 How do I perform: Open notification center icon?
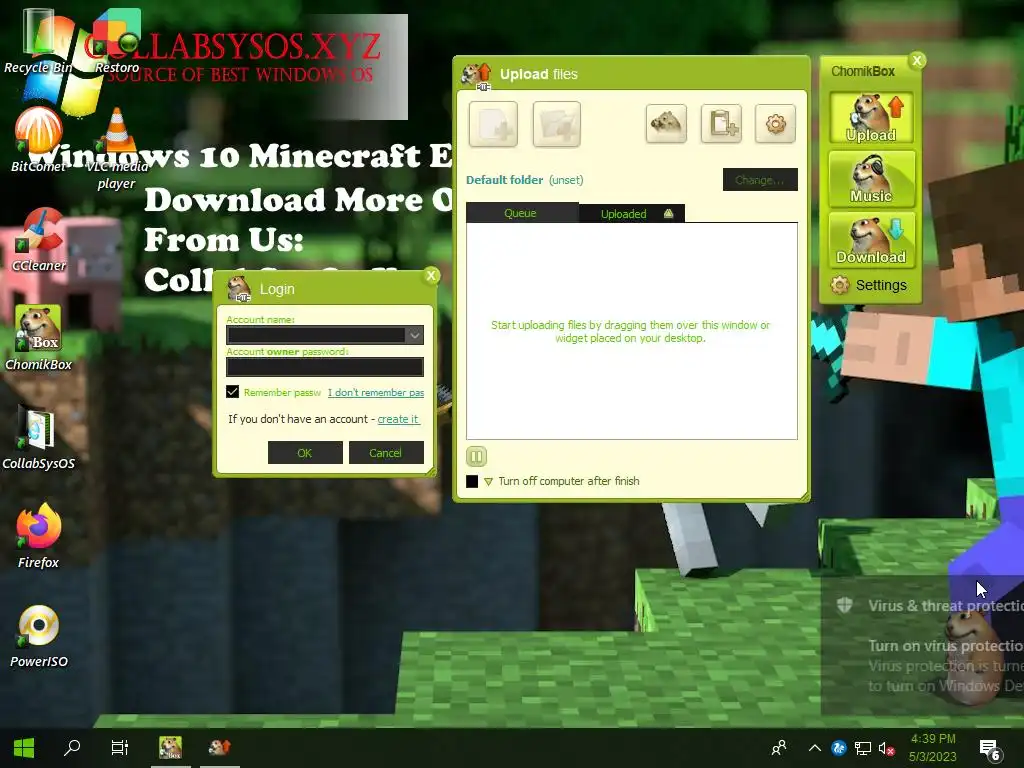tap(989, 750)
